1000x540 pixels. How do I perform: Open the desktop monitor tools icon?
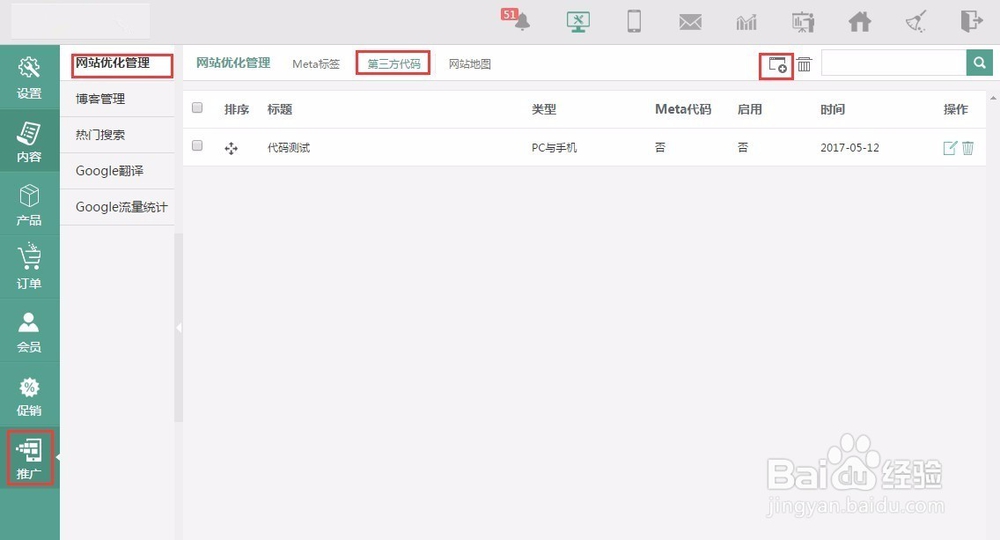click(x=578, y=22)
